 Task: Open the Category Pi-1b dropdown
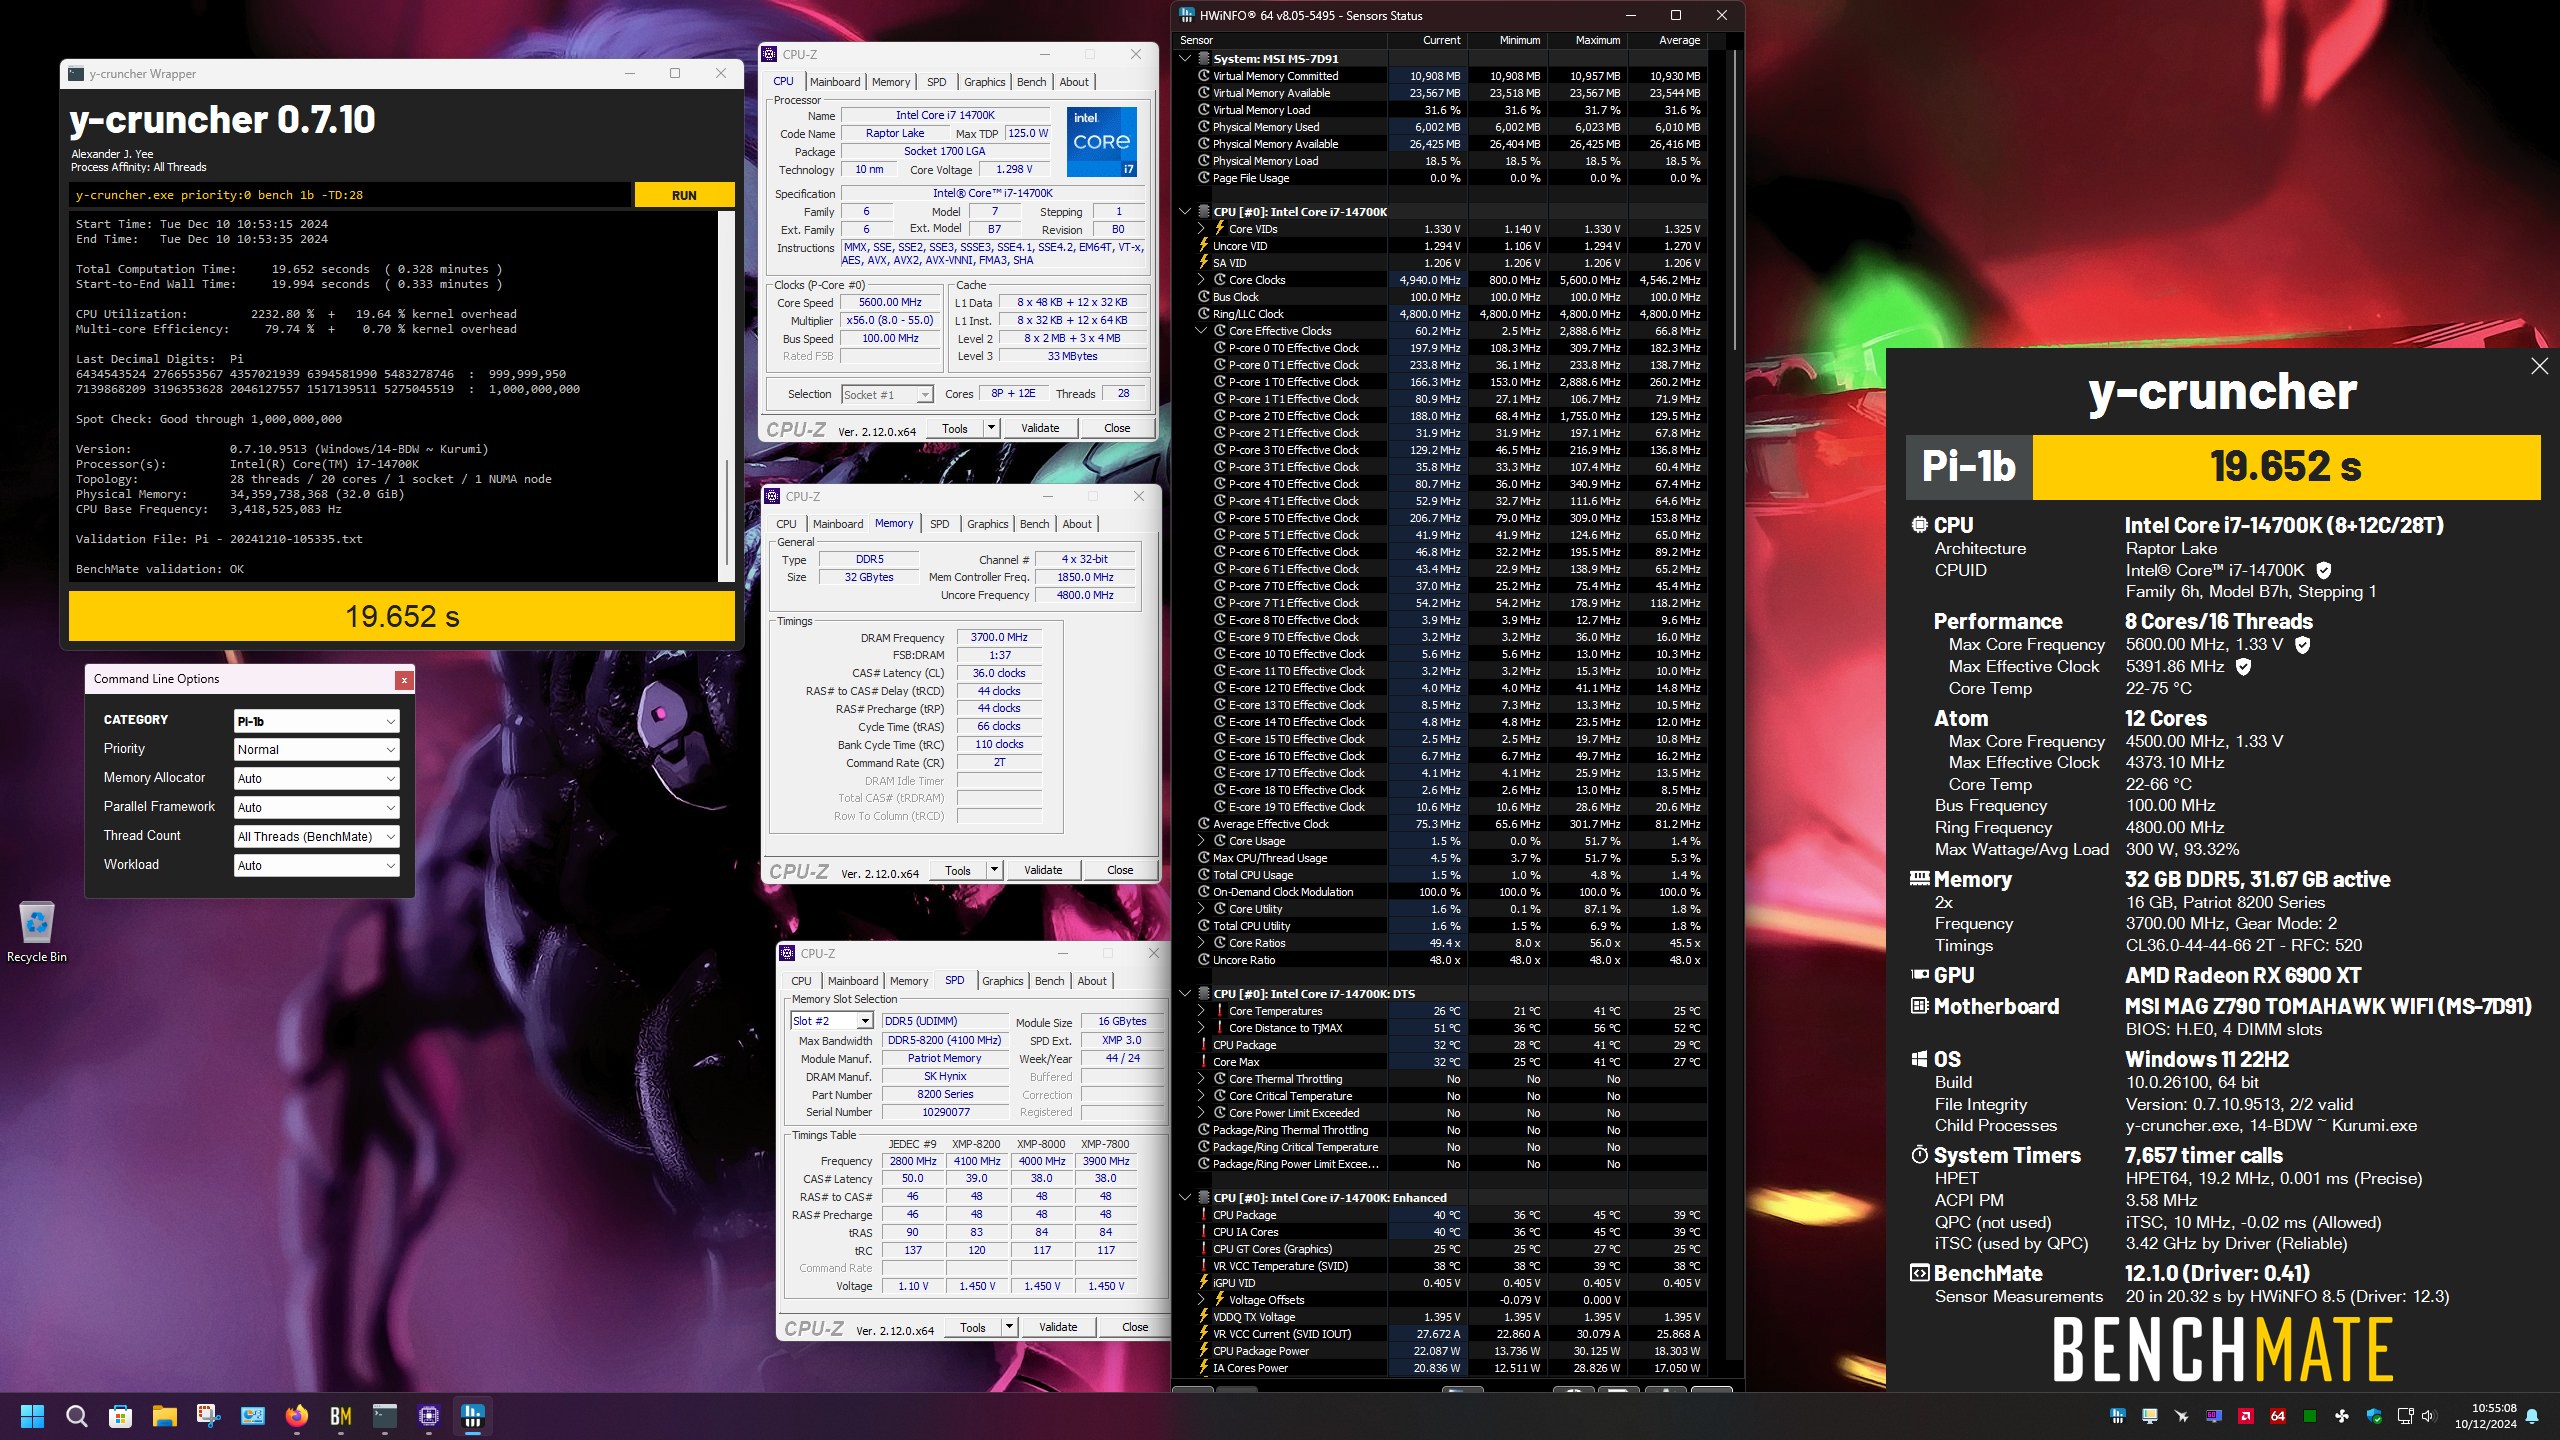point(317,721)
